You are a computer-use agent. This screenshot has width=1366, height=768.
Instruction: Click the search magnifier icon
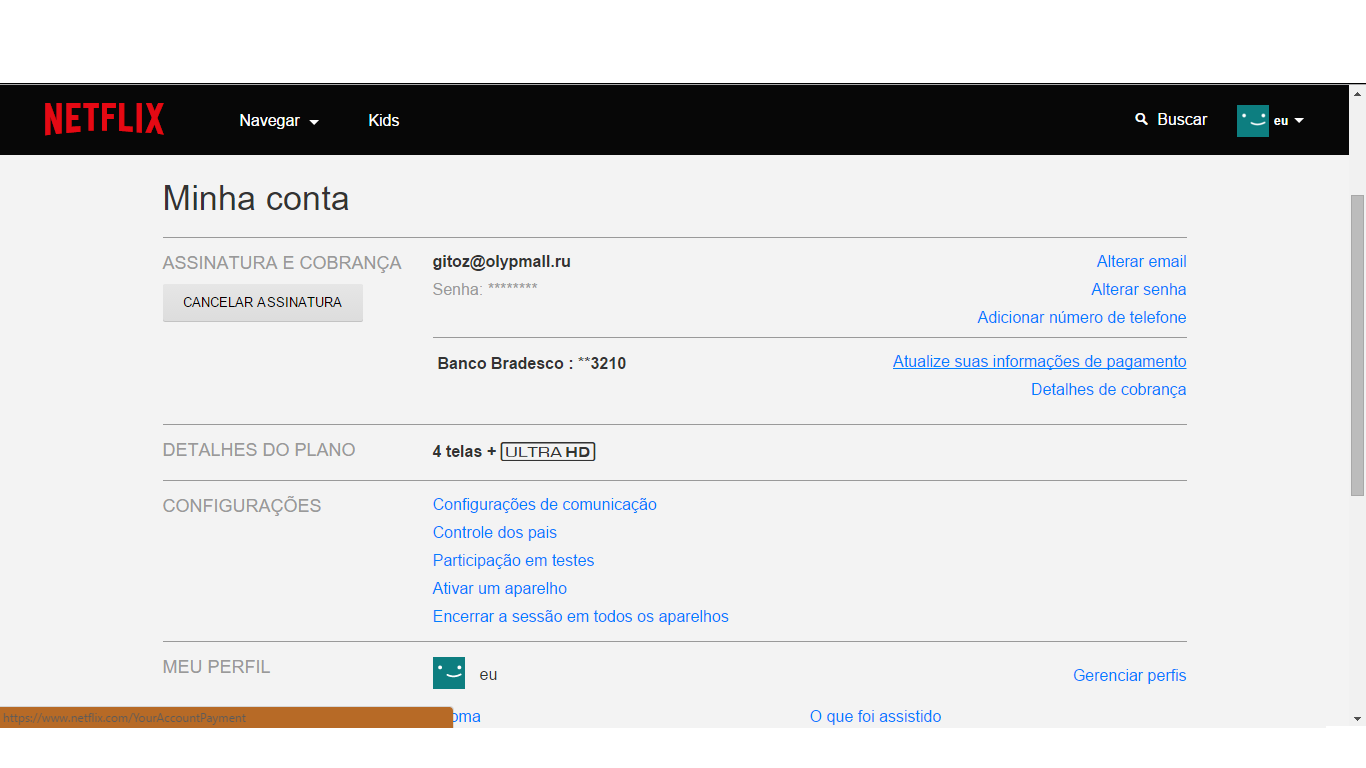(x=1142, y=119)
